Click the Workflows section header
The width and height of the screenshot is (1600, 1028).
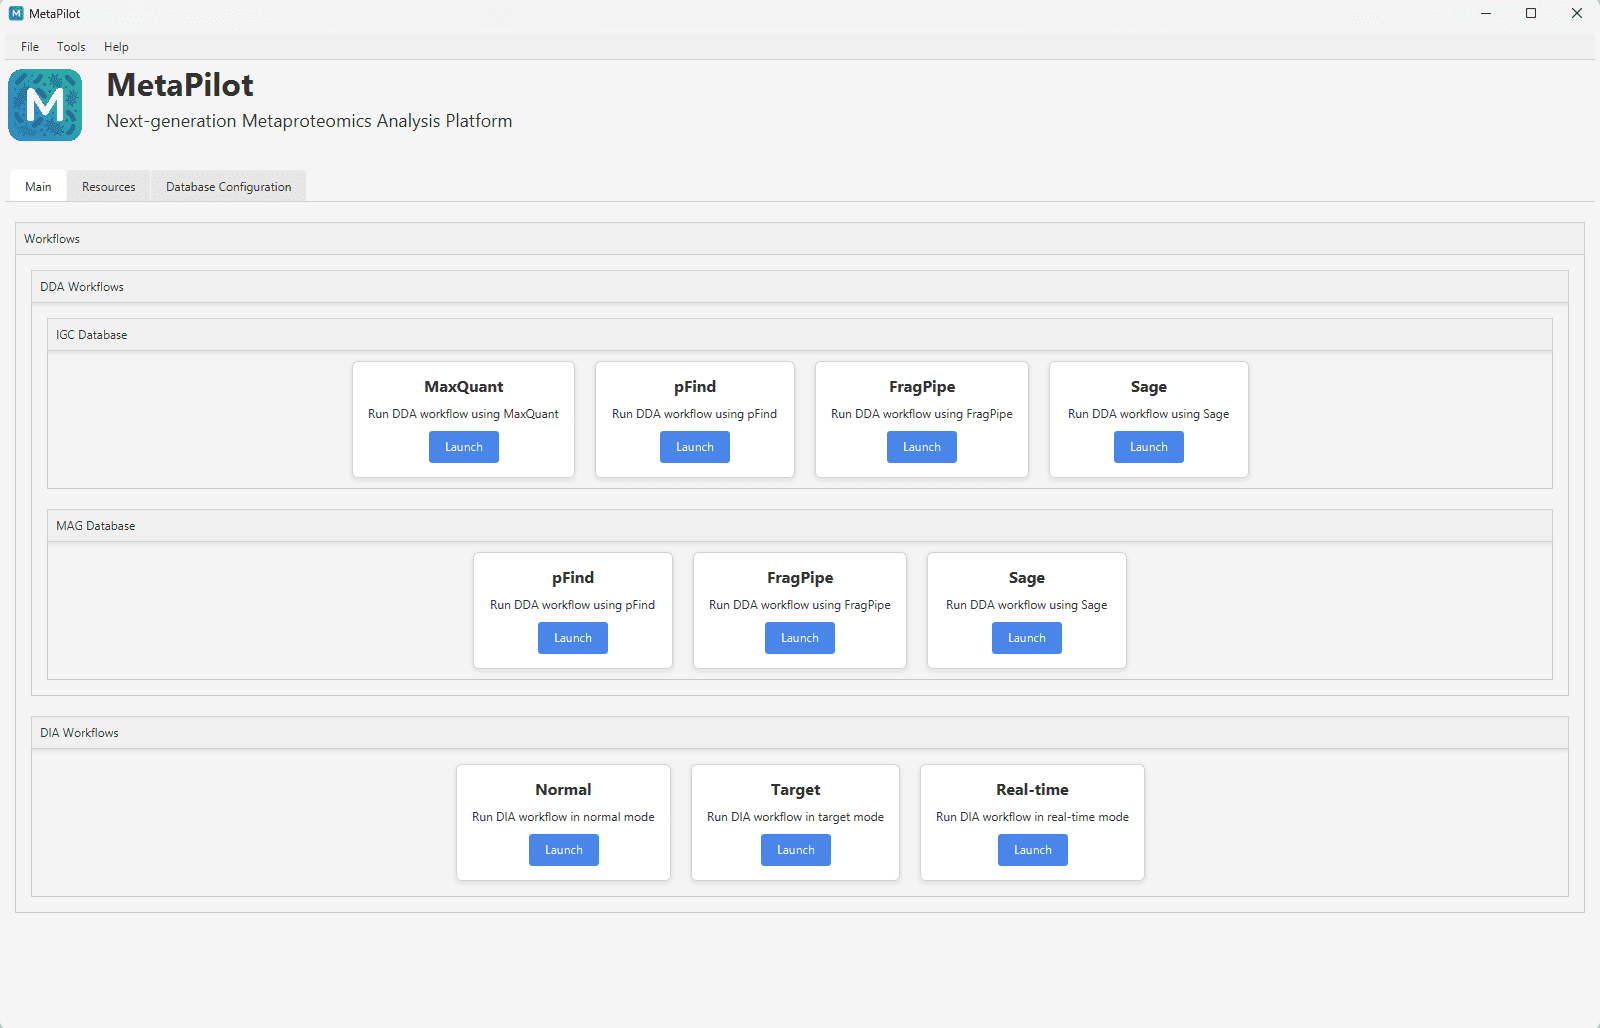52,238
